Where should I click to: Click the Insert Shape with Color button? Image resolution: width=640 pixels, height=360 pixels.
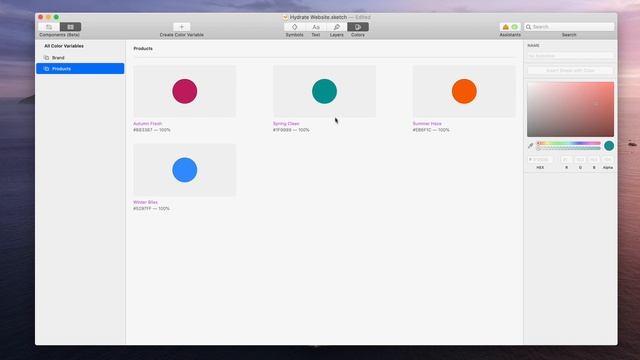point(570,71)
